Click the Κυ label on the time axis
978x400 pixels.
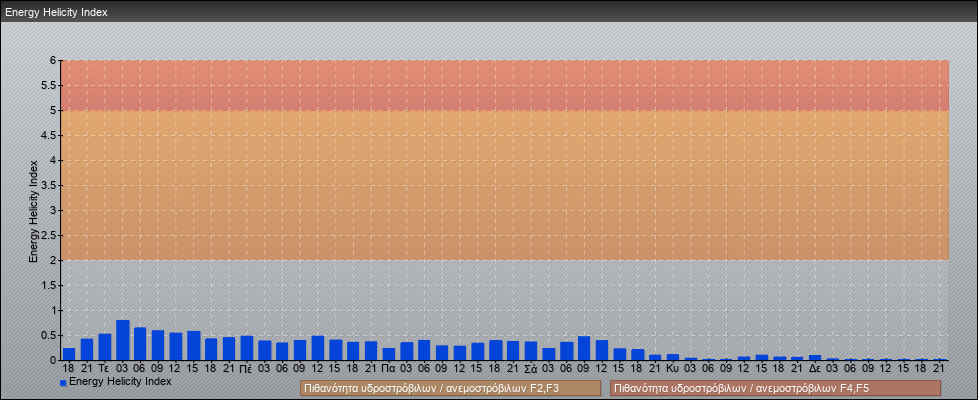pyautogui.click(x=672, y=369)
